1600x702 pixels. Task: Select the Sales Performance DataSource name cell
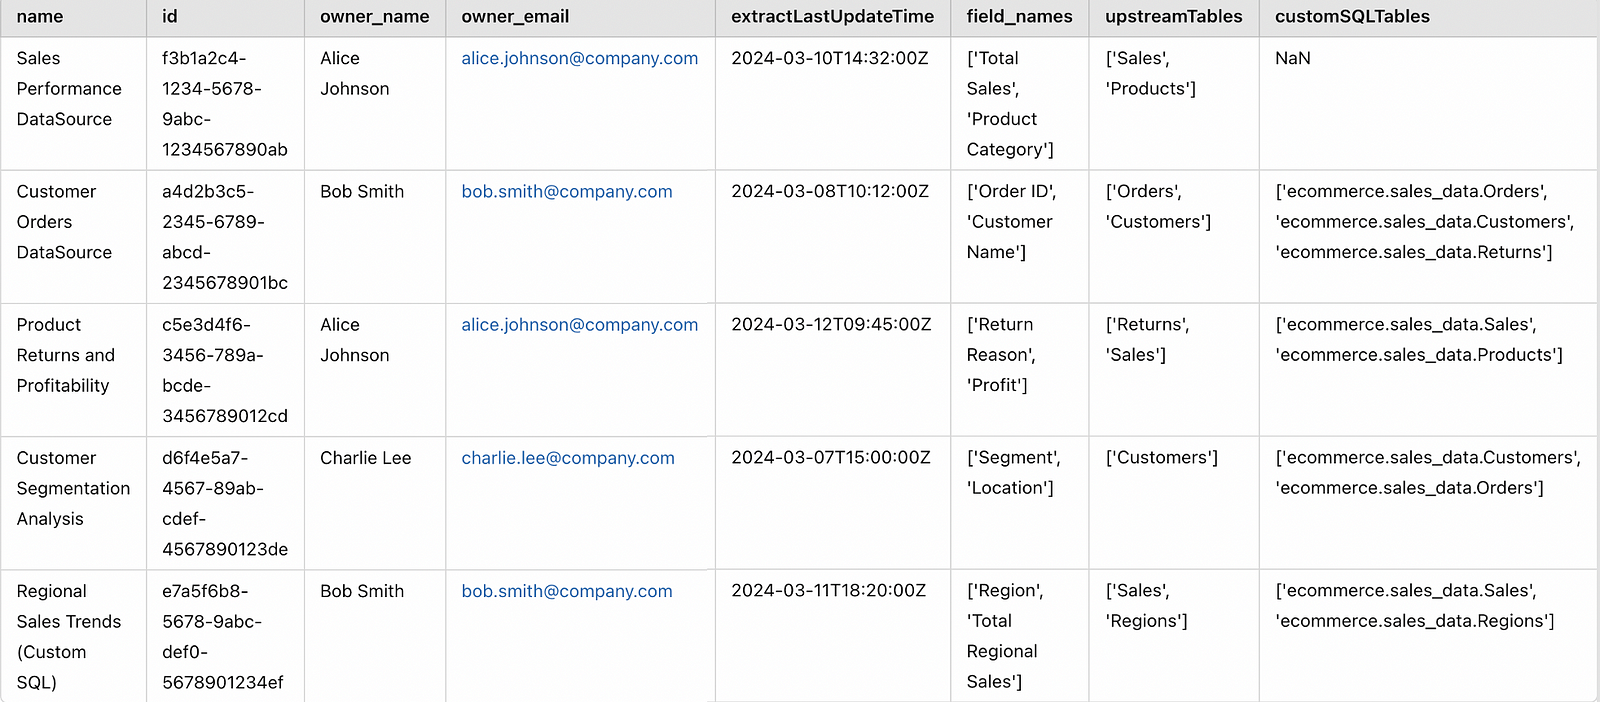point(69,89)
